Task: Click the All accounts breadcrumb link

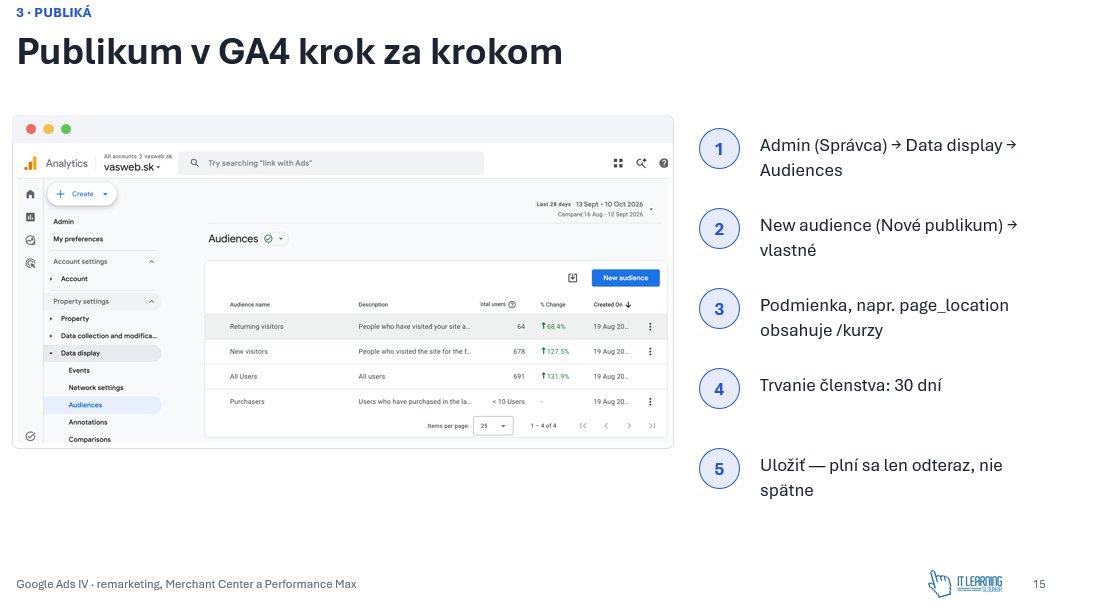Action: click(x=120, y=156)
